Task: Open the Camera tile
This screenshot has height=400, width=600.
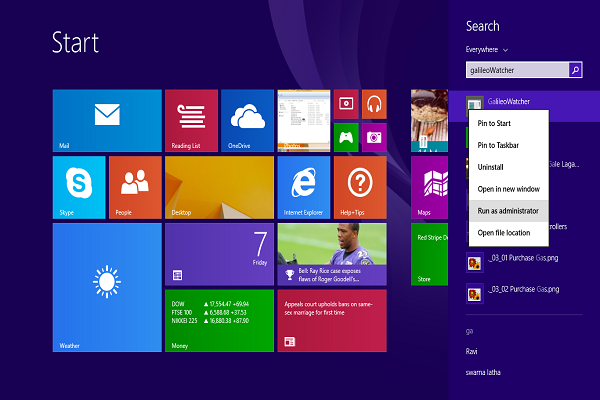Action: pyautogui.click(x=374, y=137)
